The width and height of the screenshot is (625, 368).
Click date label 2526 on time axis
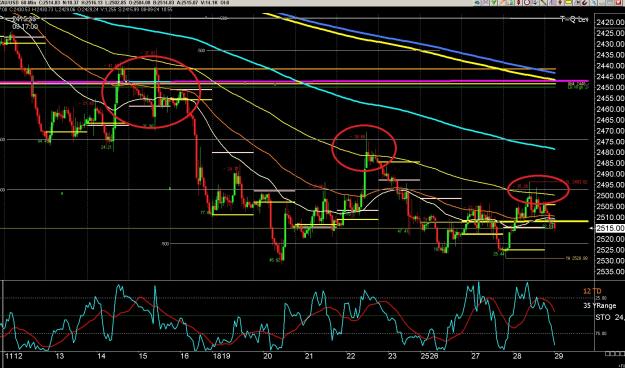click(430, 356)
